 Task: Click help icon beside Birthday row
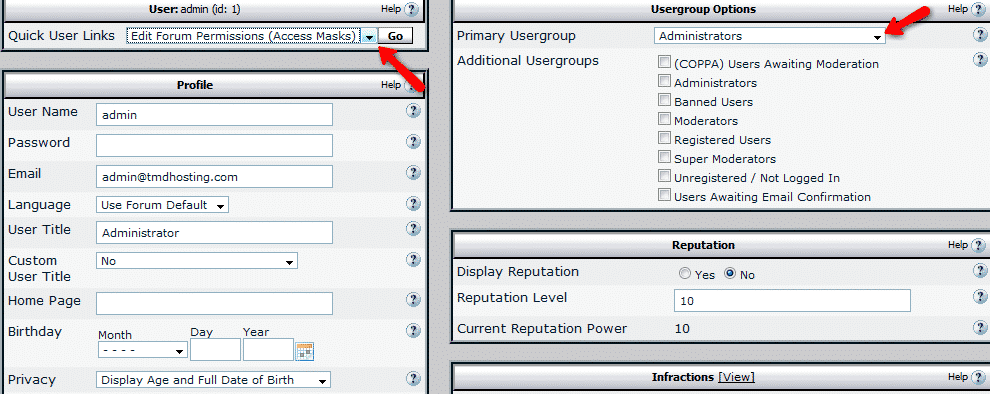pyautogui.click(x=413, y=330)
